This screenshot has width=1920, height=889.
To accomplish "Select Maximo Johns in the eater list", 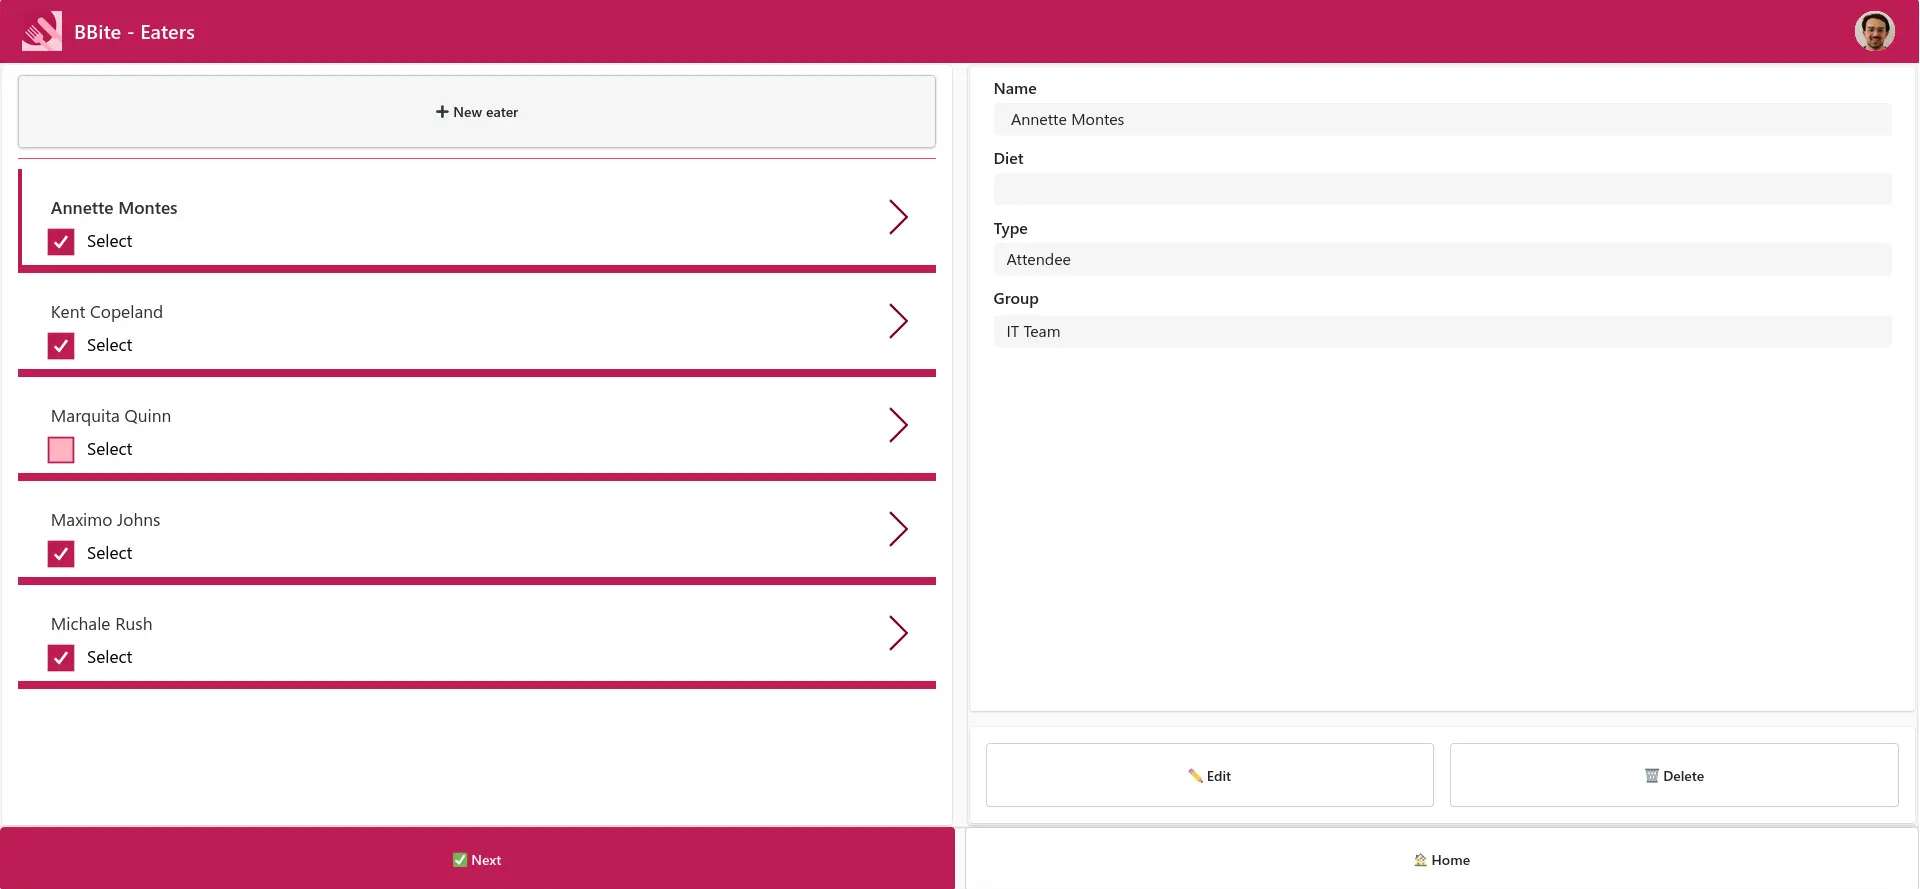I will tap(106, 520).
